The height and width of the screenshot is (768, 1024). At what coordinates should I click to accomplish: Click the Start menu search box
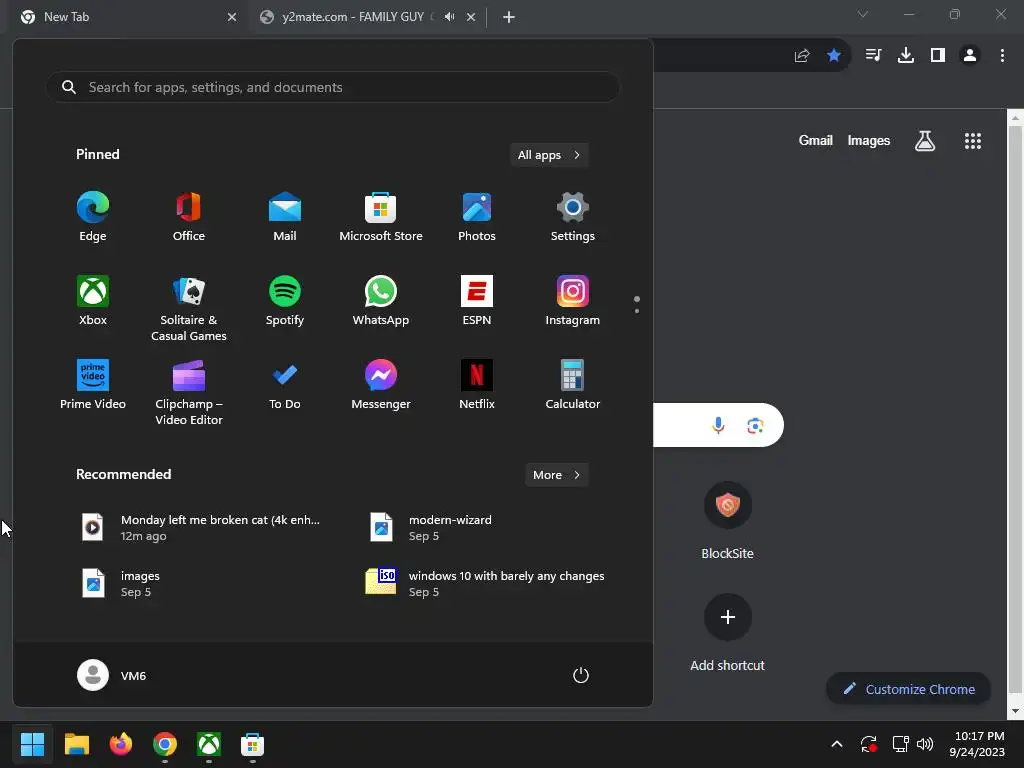(x=332, y=87)
